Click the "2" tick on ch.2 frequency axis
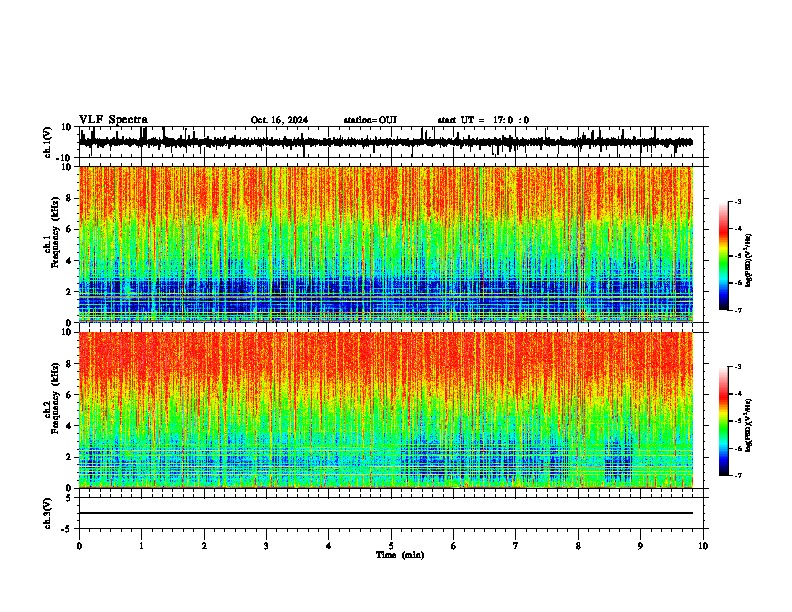792x612 pixels. tap(70, 457)
